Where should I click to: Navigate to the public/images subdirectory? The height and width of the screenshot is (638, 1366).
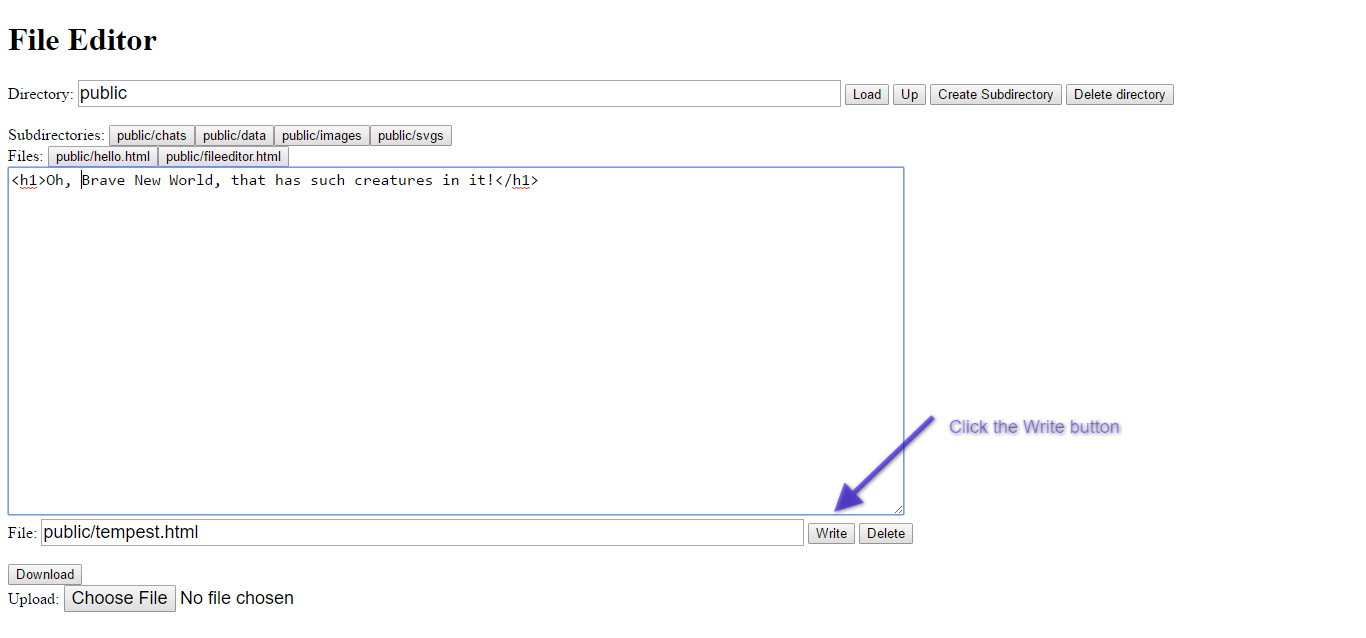pyautogui.click(x=321, y=135)
